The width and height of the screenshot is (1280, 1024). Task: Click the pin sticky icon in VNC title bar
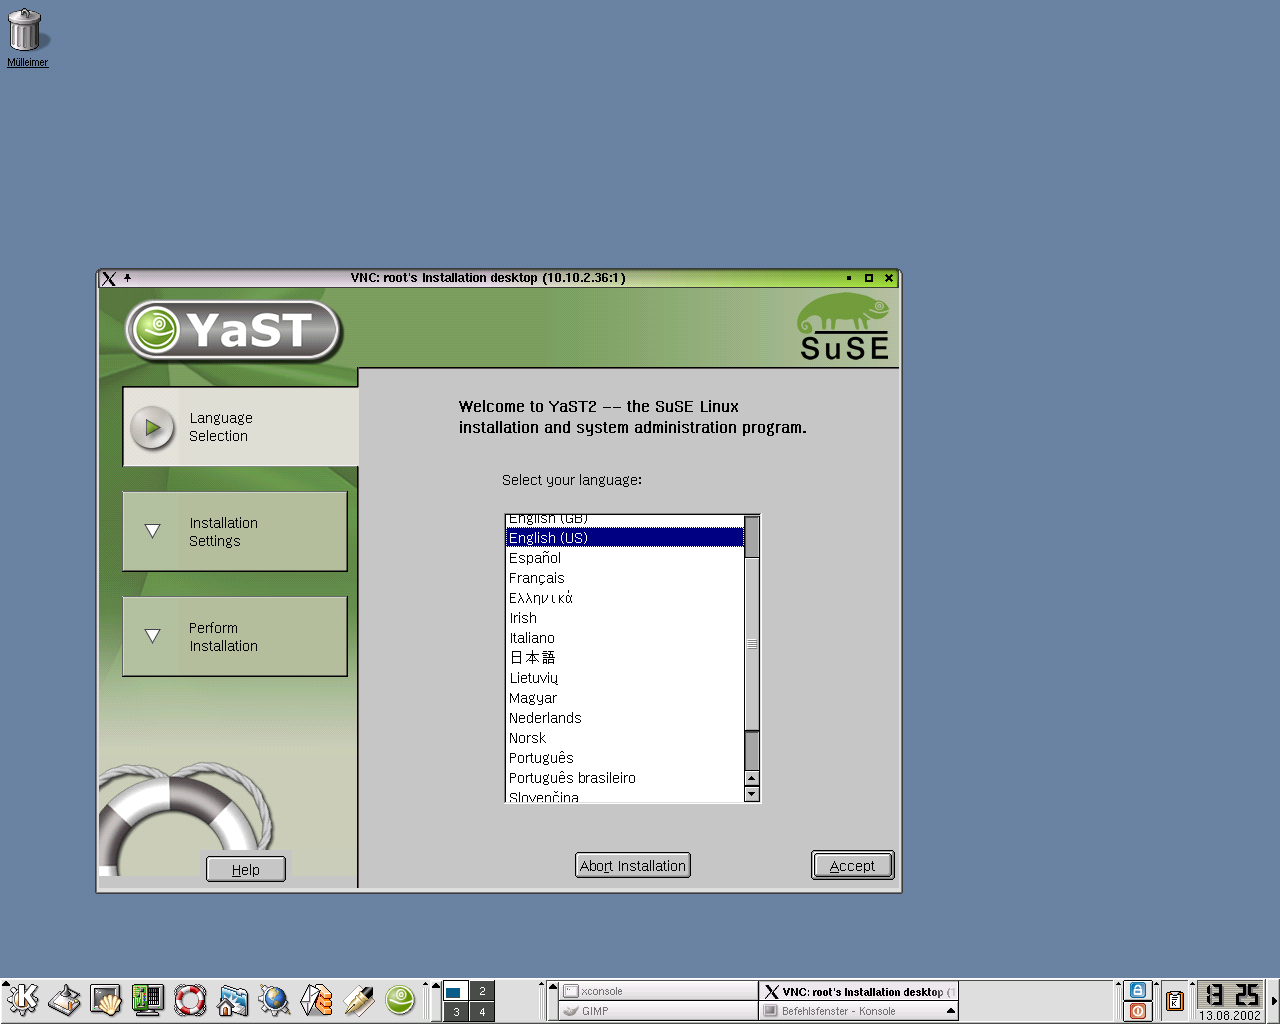[x=127, y=278]
